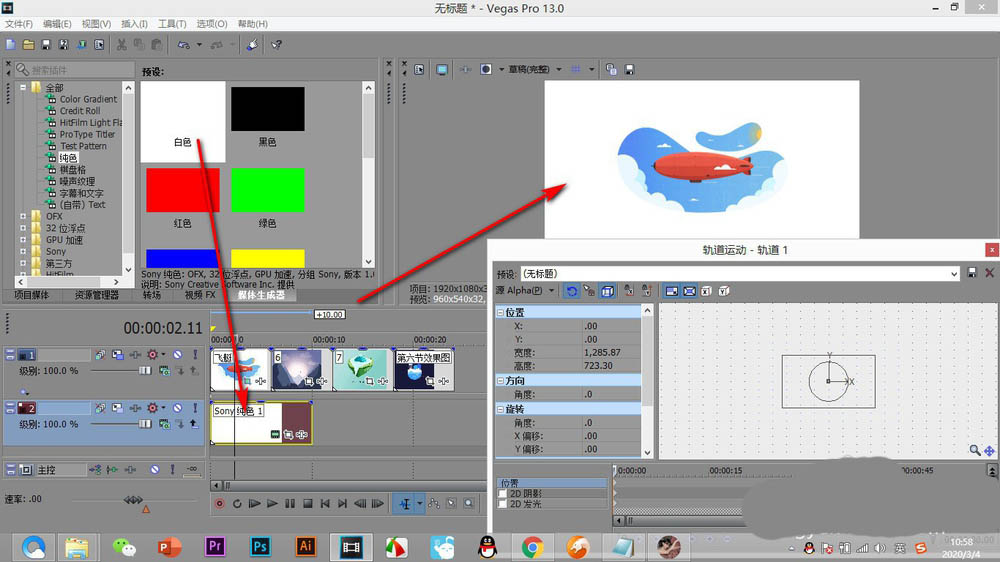The height and width of the screenshot is (562, 1000).
Task: Collapse the 旋转 section in track motion
Action: pyautogui.click(x=501, y=409)
